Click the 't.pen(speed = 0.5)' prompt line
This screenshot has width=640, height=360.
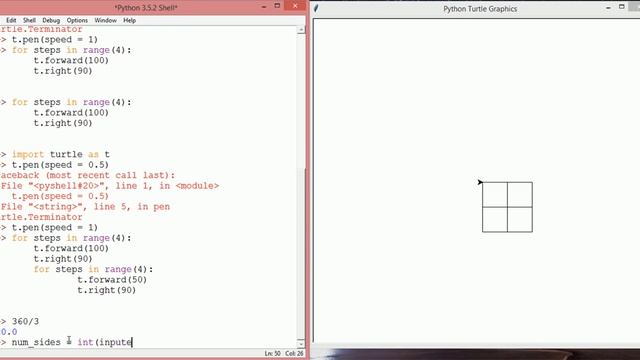tap(60, 165)
